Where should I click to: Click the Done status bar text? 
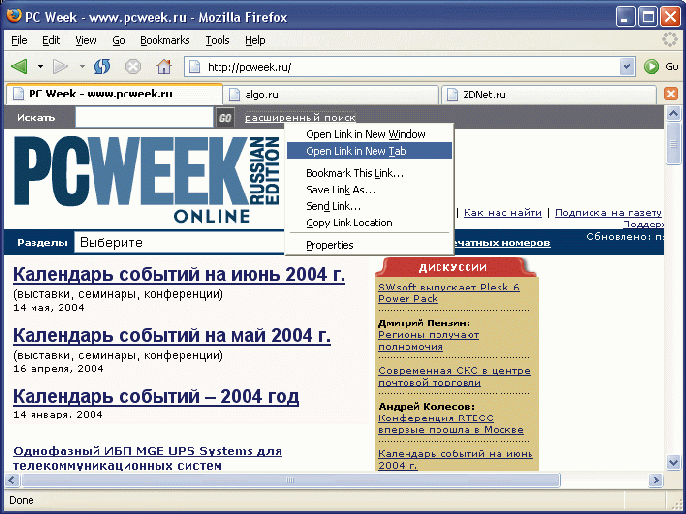click(x=21, y=500)
